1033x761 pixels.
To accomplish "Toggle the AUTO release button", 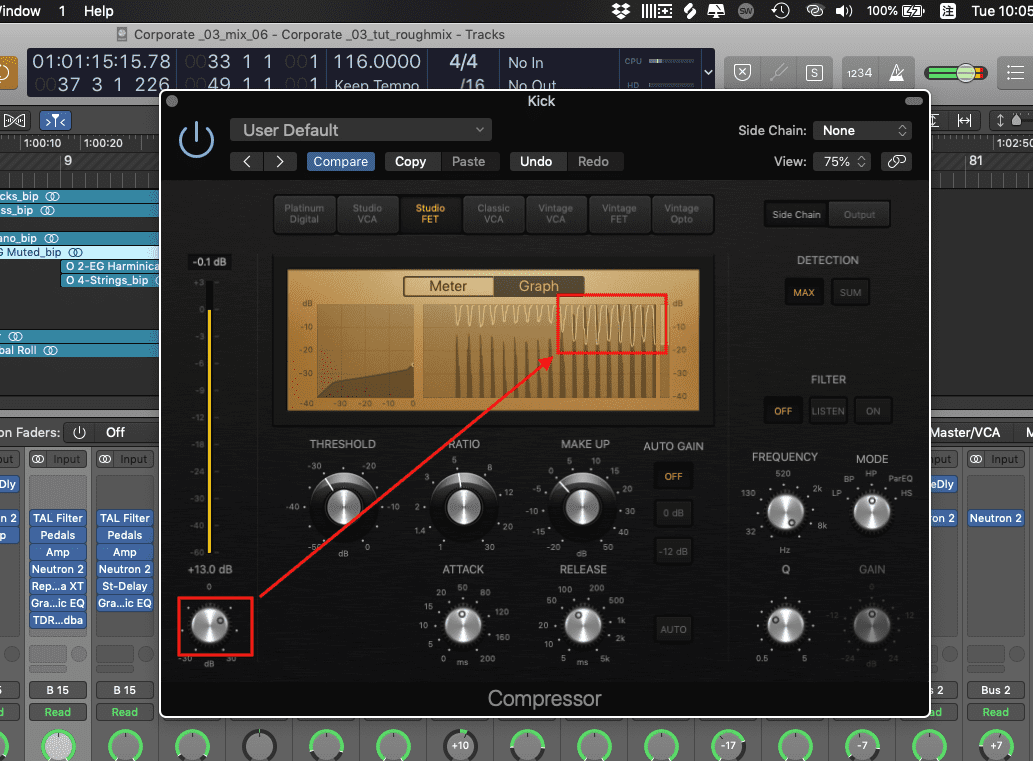I will (x=673, y=629).
